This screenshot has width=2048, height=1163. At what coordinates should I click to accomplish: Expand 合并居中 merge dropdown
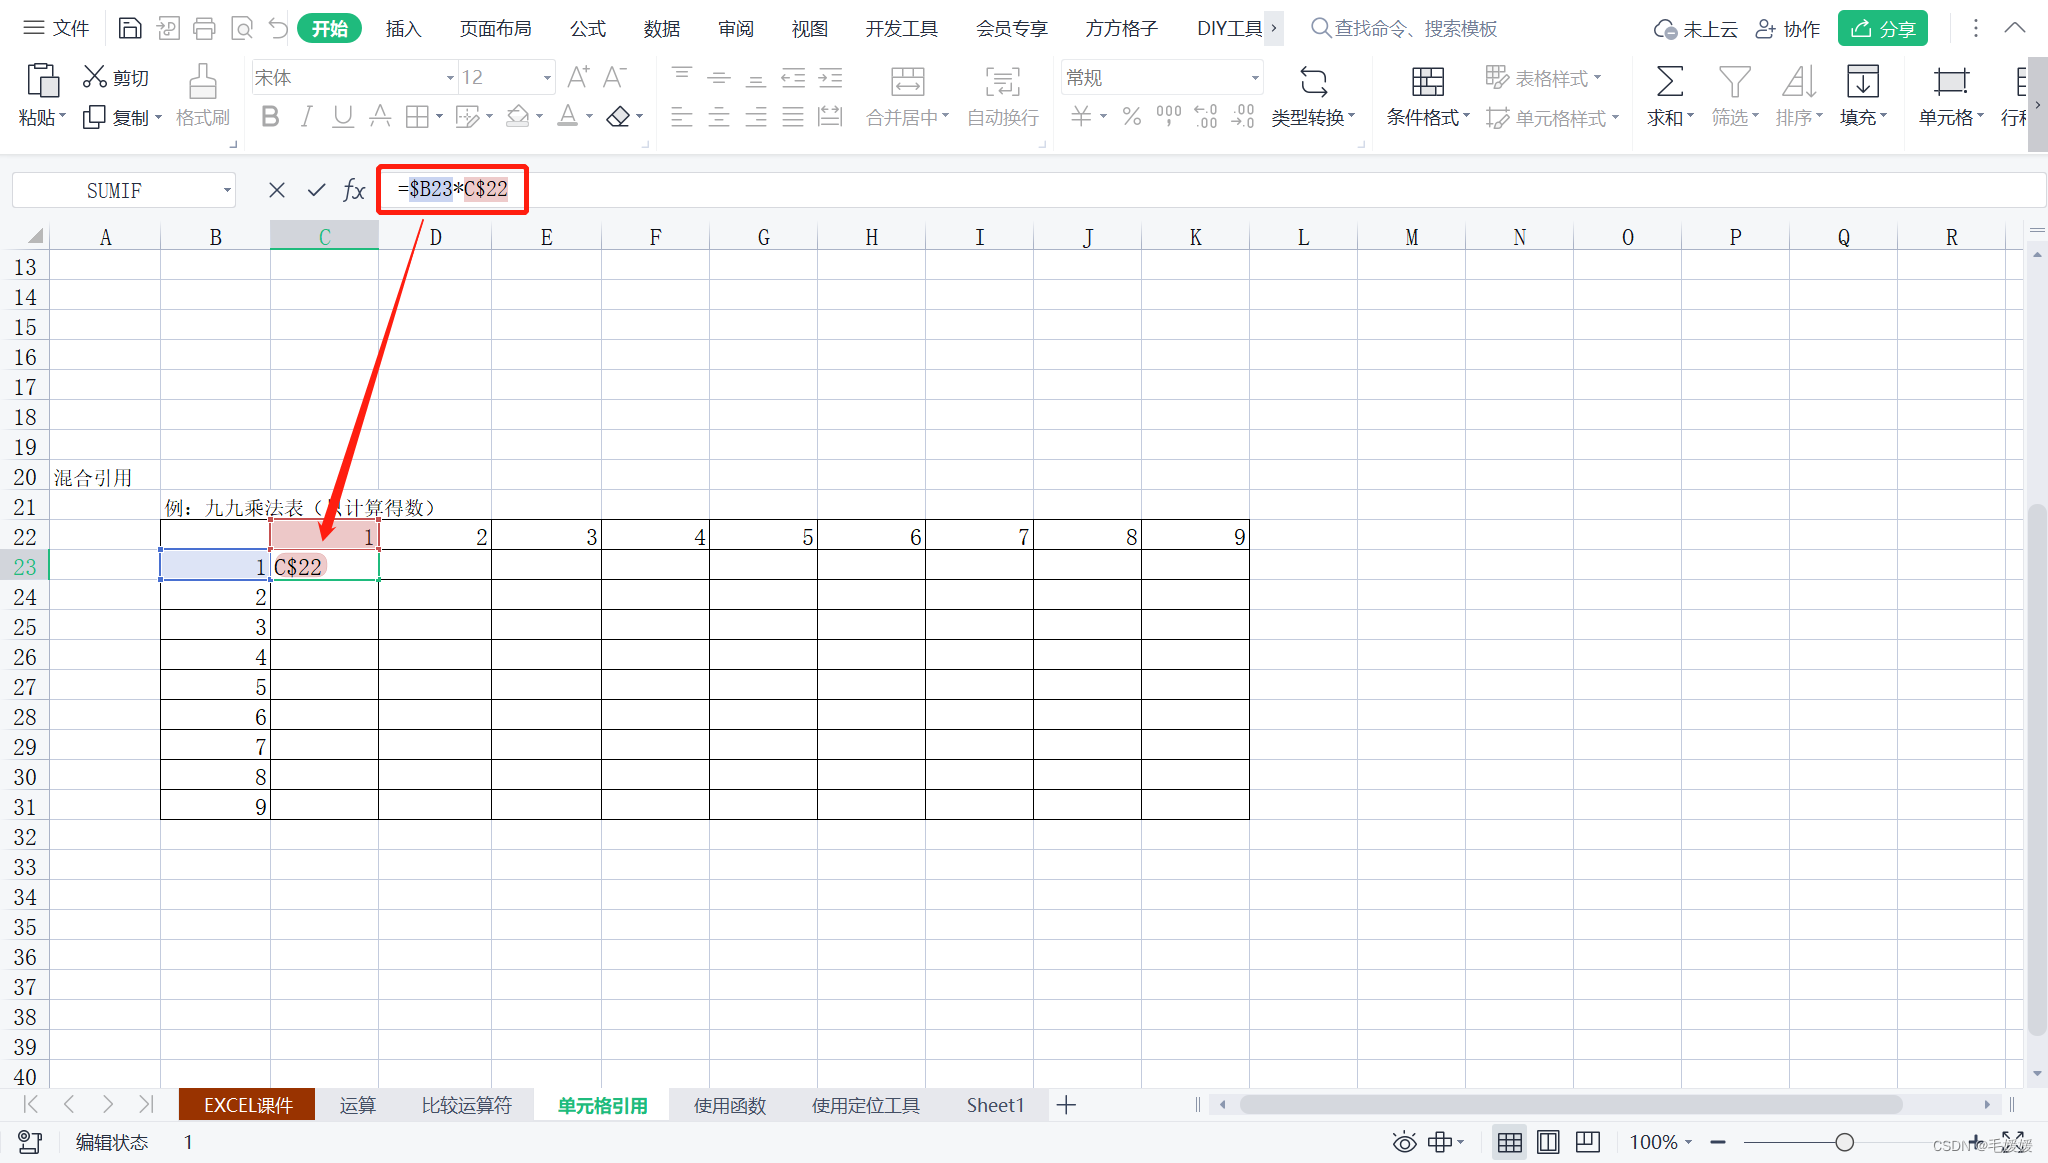[945, 117]
